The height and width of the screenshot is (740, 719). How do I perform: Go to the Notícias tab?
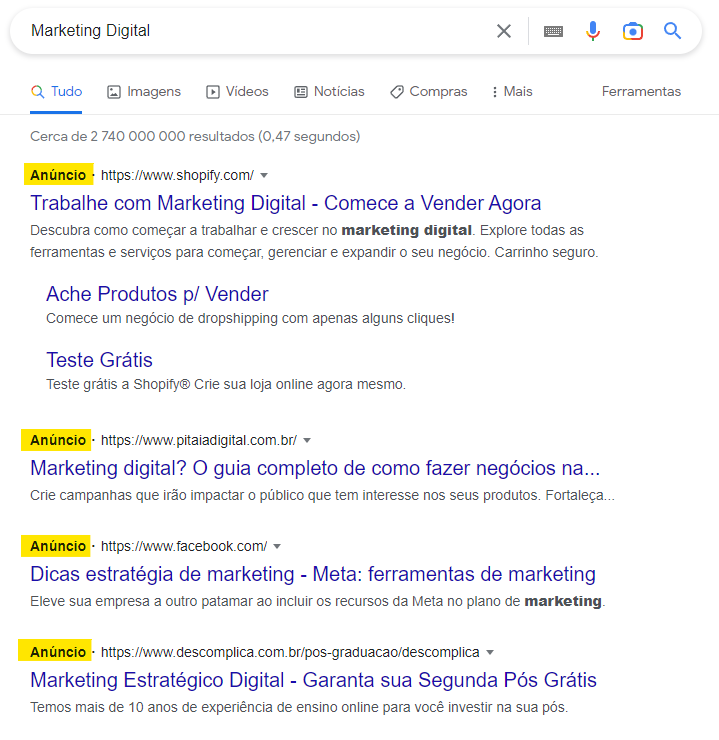click(329, 92)
